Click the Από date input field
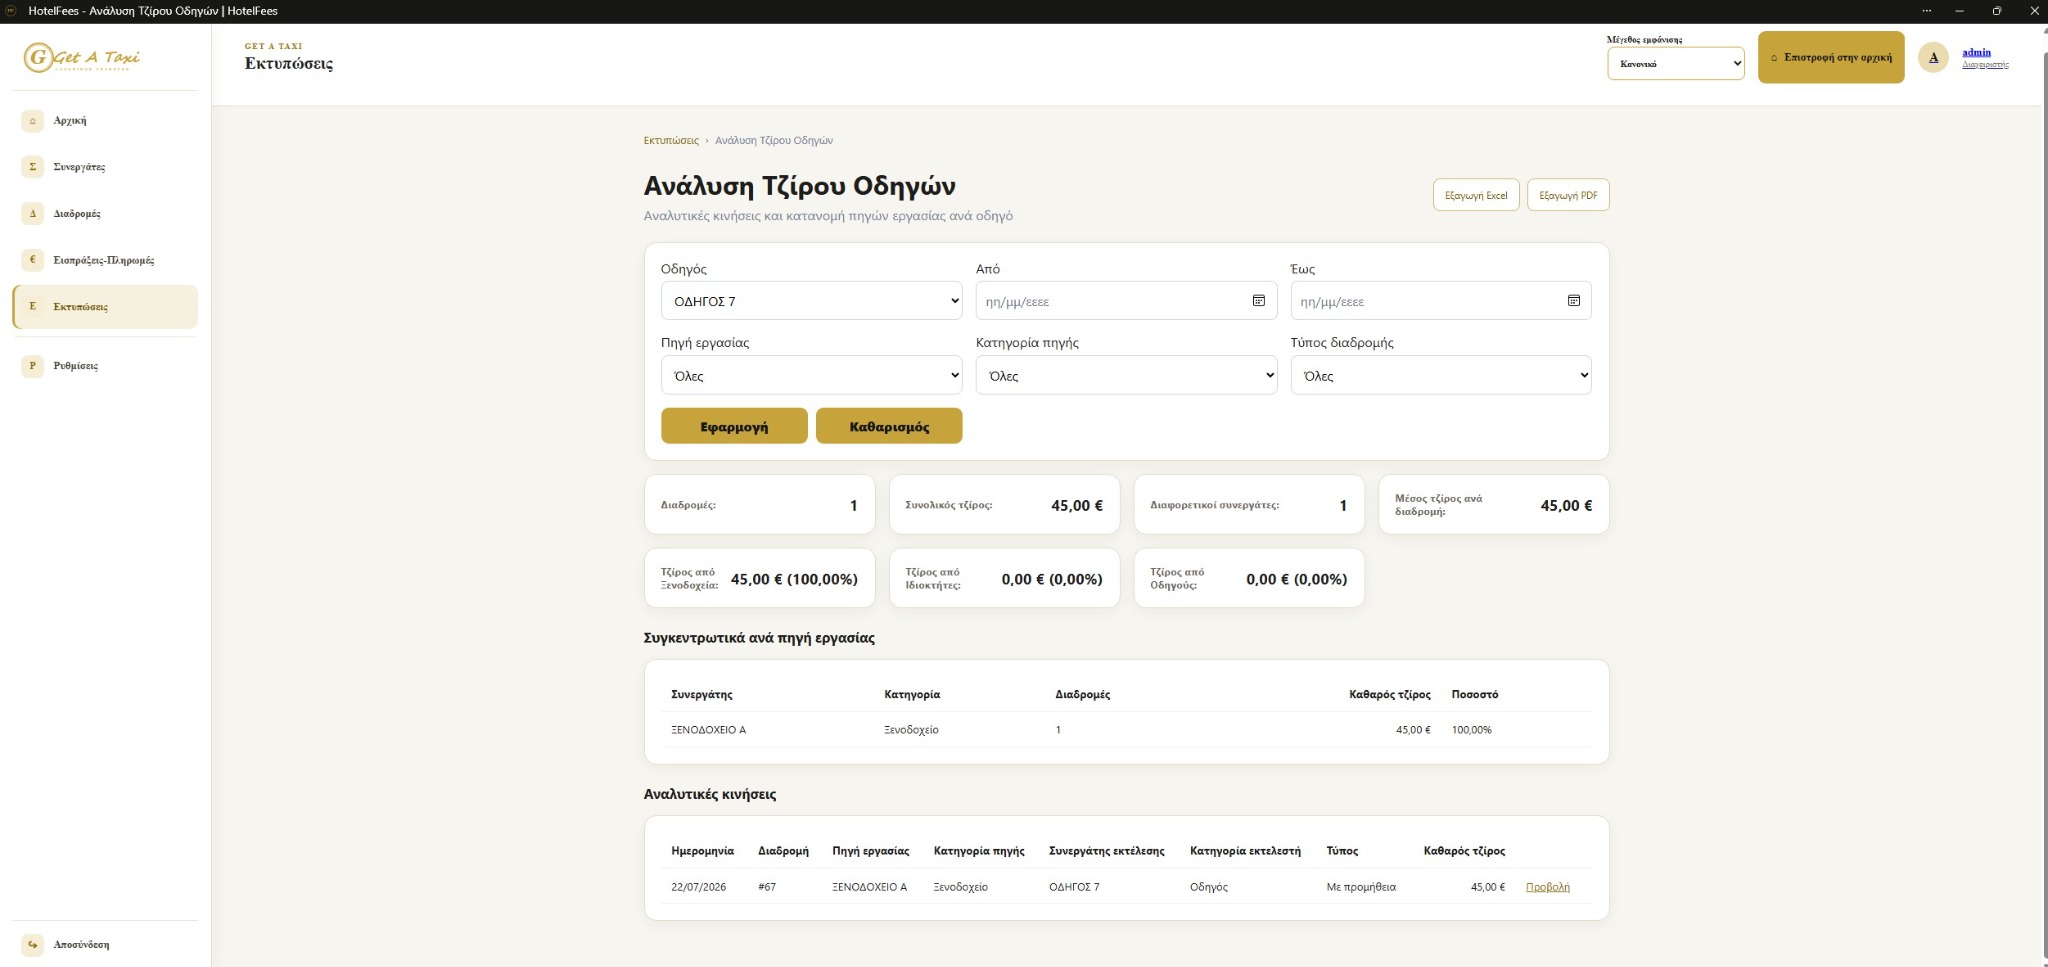The image size is (2048, 967). point(1126,301)
